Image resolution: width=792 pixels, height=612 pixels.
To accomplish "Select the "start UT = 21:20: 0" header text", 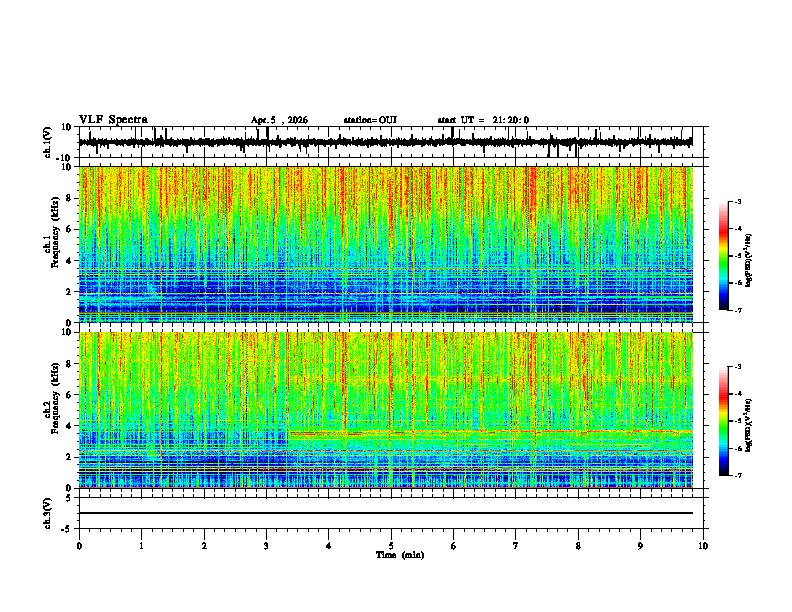I will (x=483, y=120).
